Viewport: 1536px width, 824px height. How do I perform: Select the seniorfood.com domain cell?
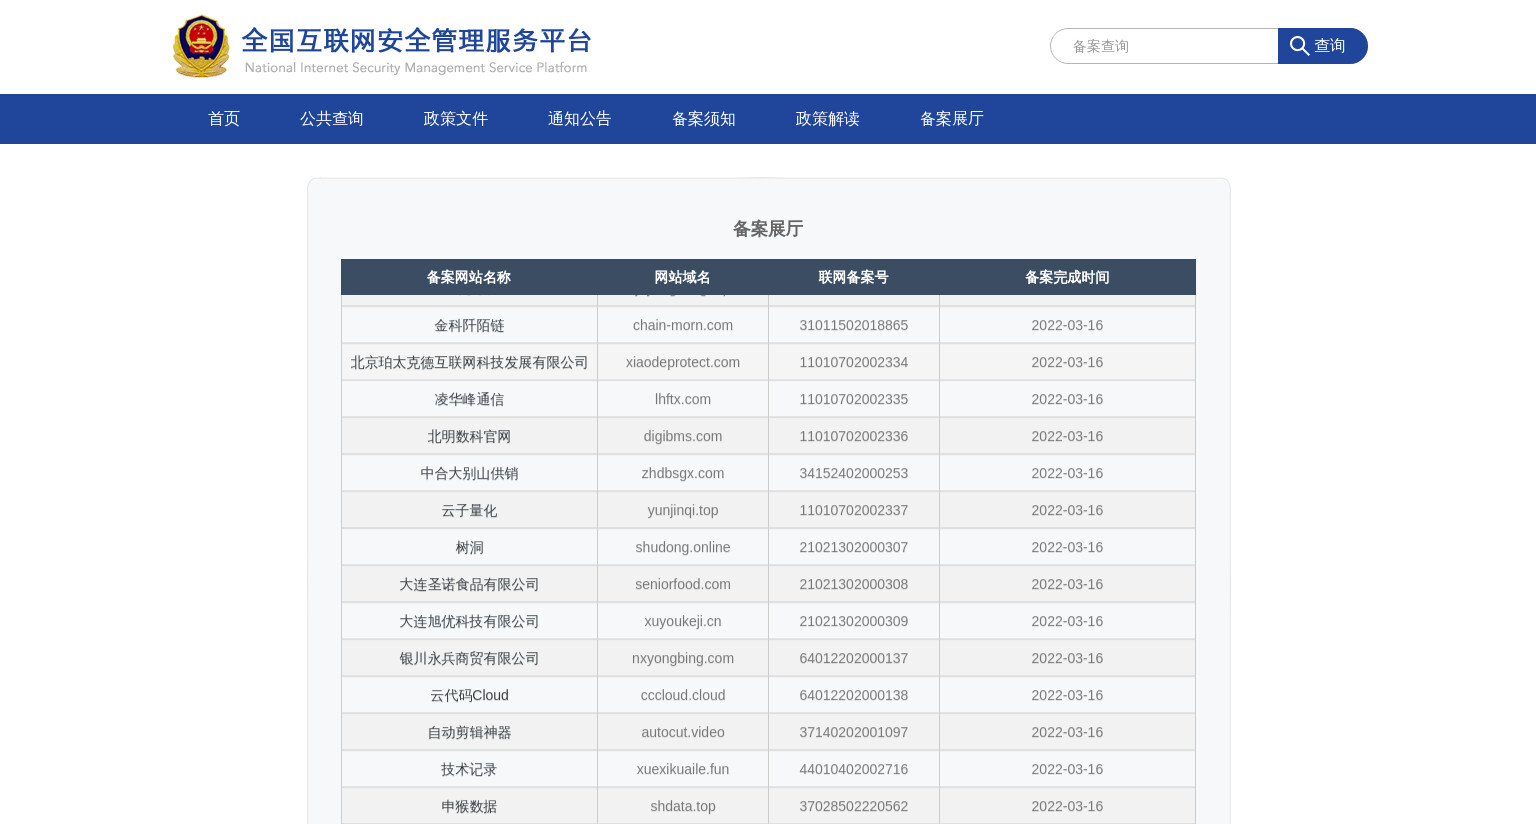(683, 584)
